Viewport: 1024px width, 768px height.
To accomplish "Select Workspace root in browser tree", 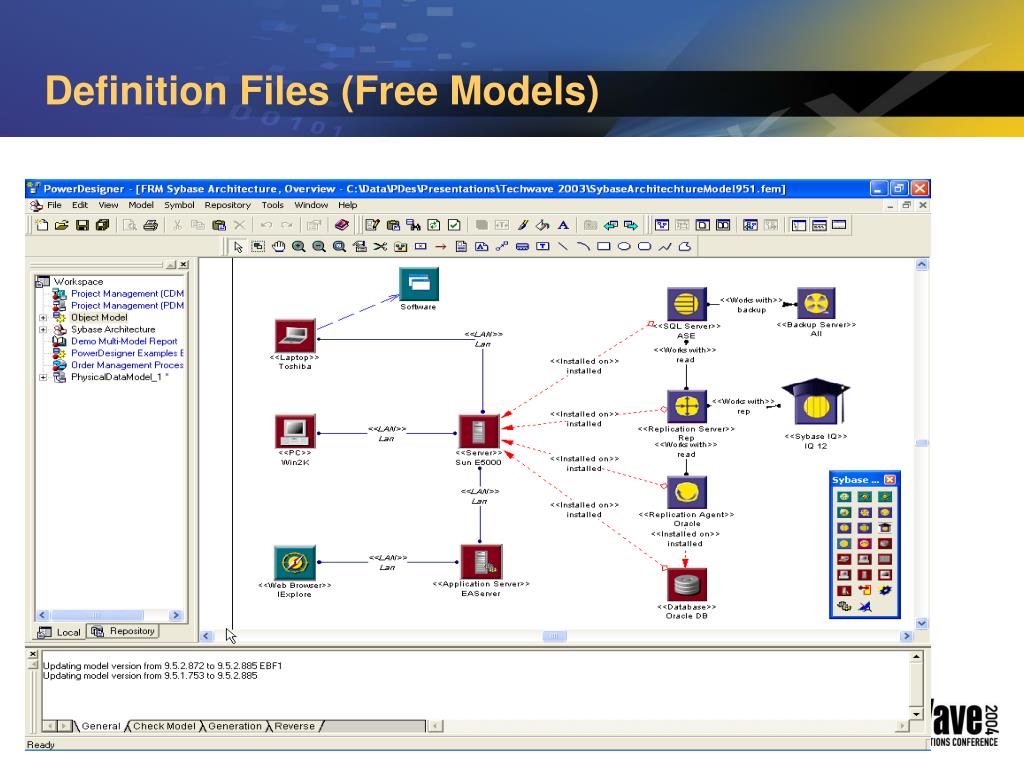I will (x=78, y=281).
